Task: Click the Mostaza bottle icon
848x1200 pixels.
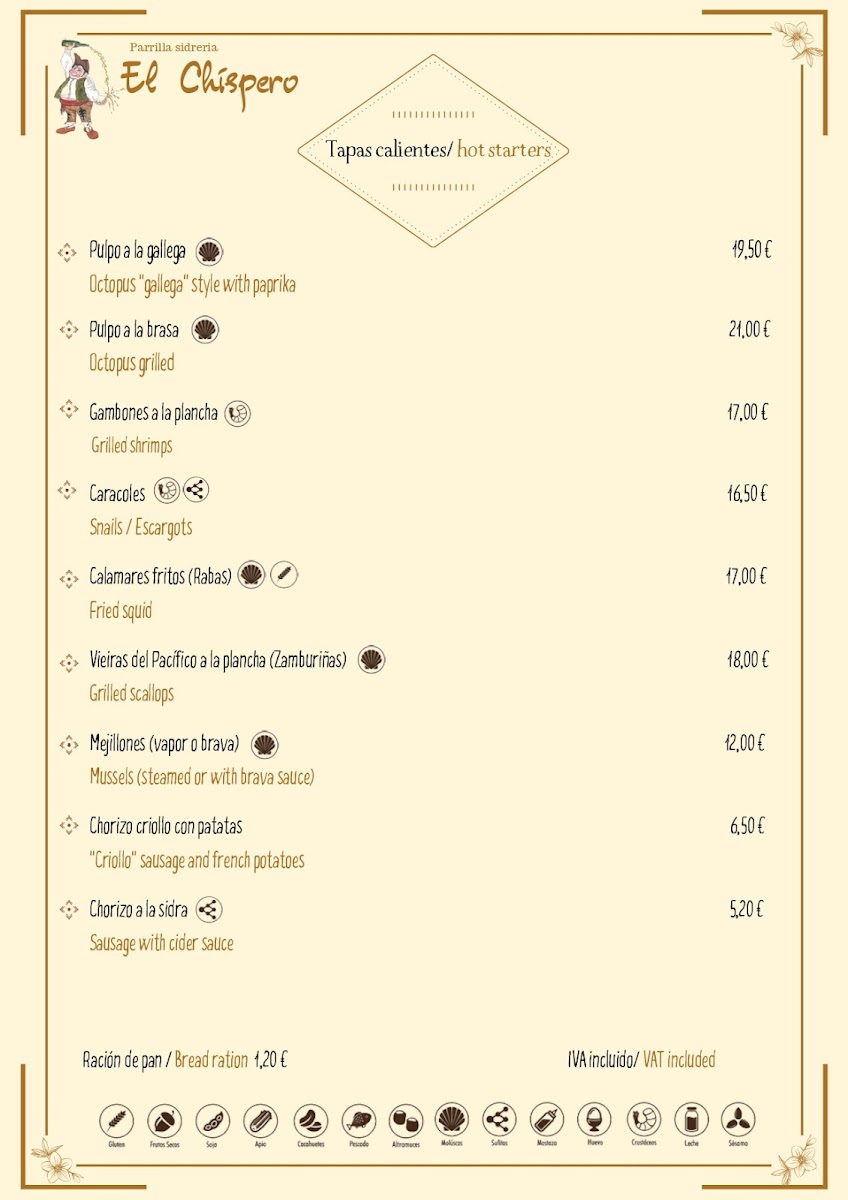Action: click(x=546, y=1120)
